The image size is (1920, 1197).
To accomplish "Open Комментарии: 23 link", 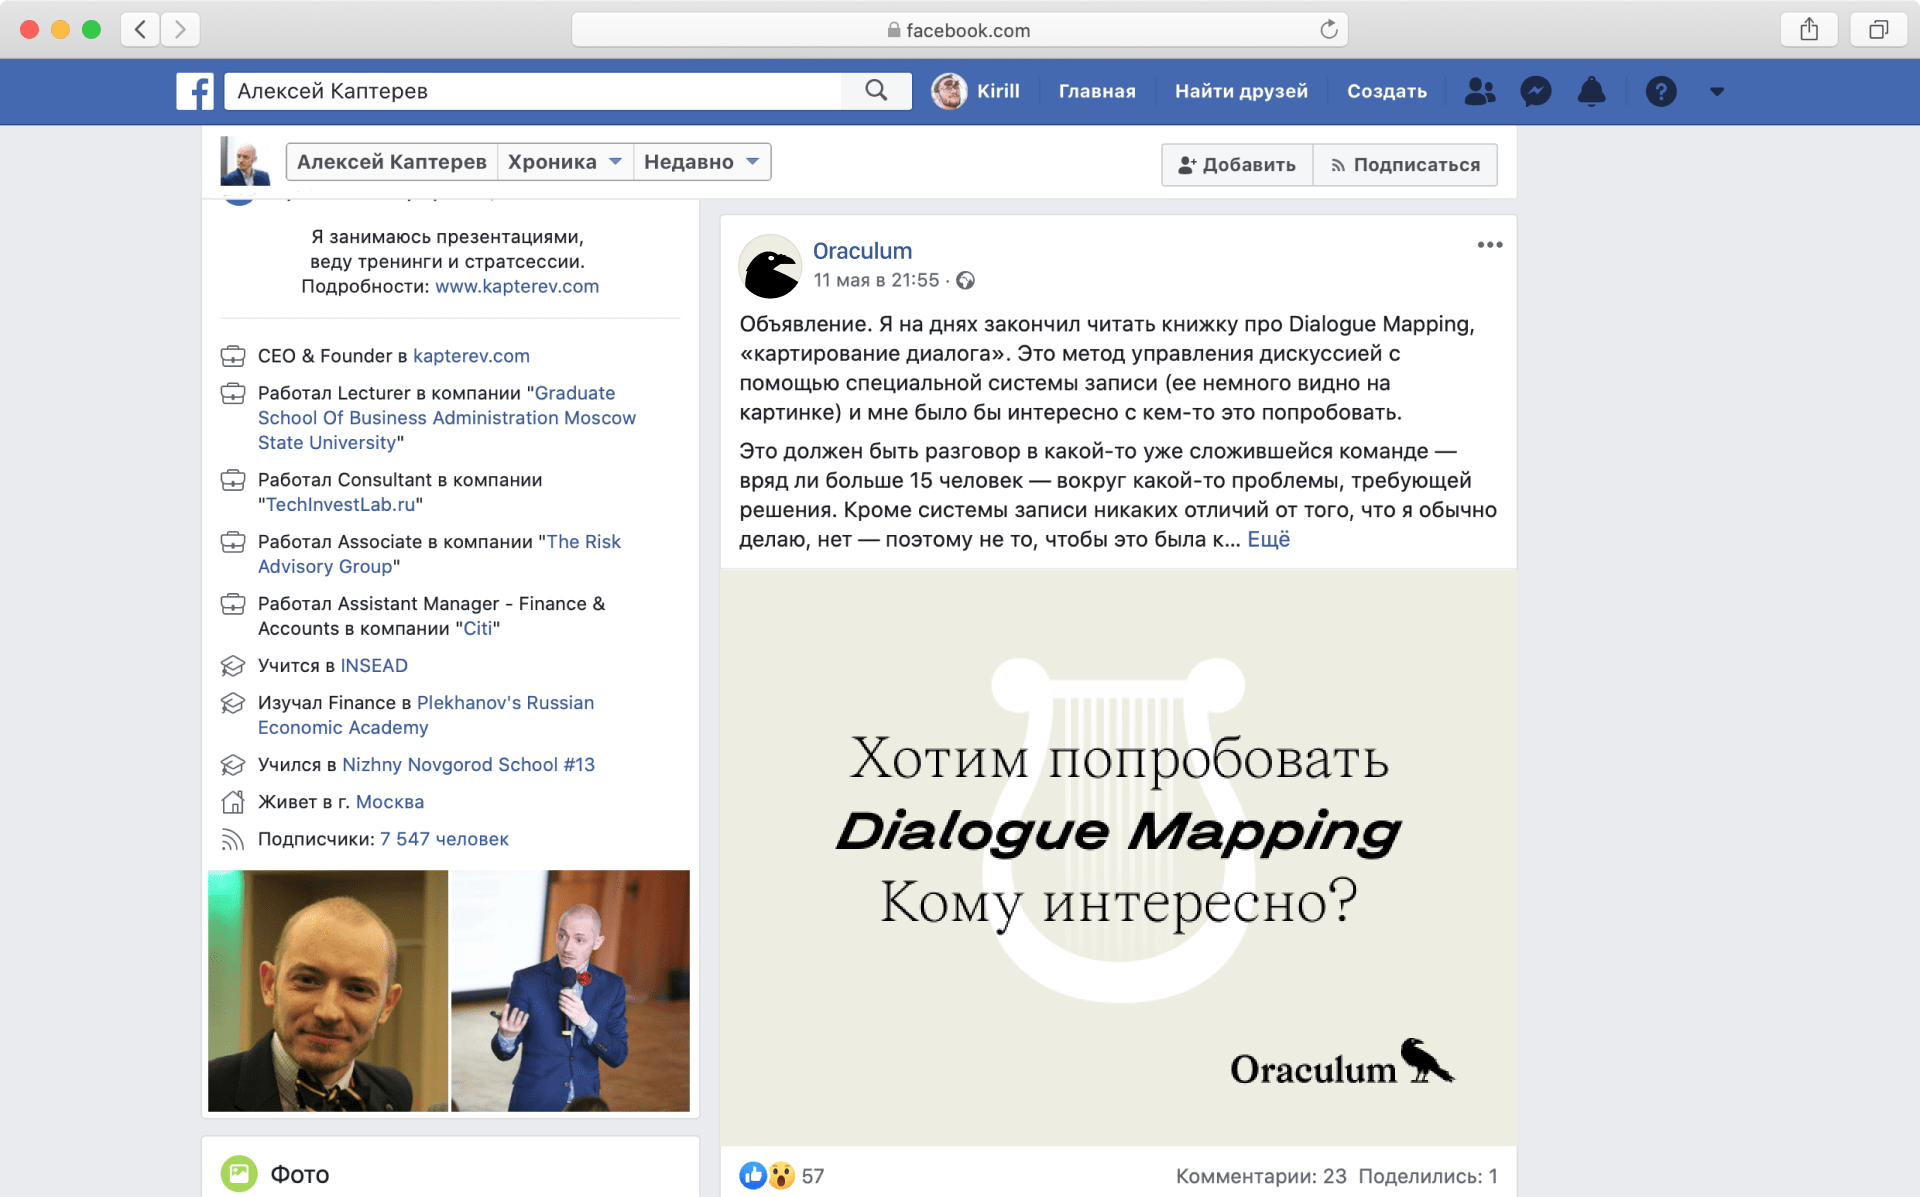I will pyautogui.click(x=1261, y=1176).
